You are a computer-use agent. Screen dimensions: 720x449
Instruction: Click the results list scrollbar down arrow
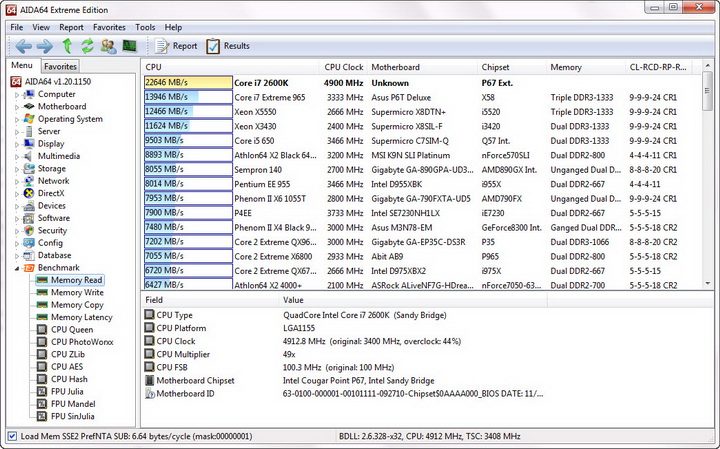click(x=708, y=284)
